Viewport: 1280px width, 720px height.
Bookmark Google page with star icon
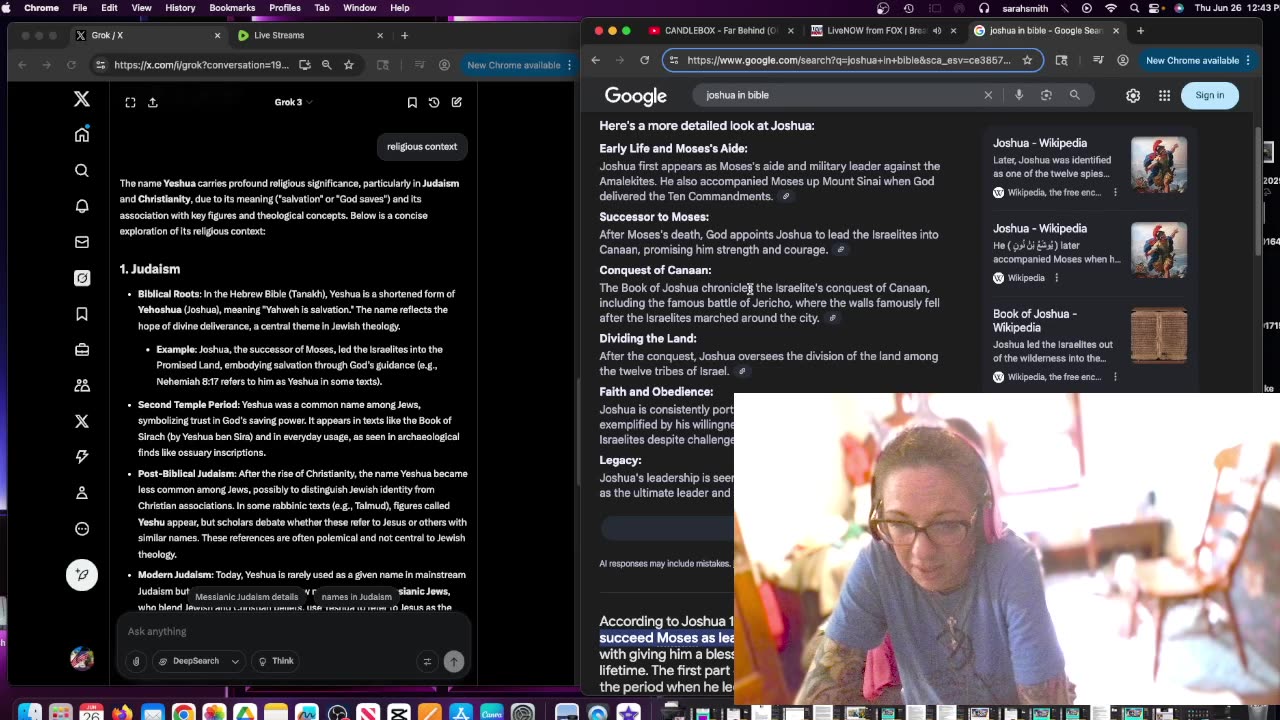point(1027,60)
